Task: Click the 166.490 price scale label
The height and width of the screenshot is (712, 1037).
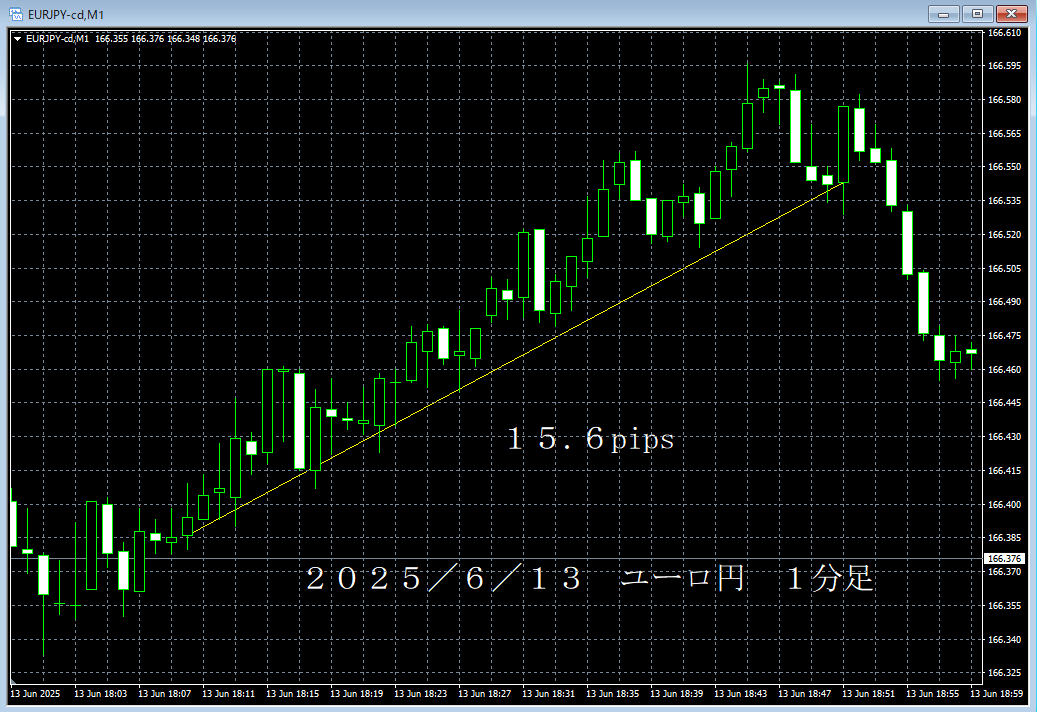Action: (1004, 301)
